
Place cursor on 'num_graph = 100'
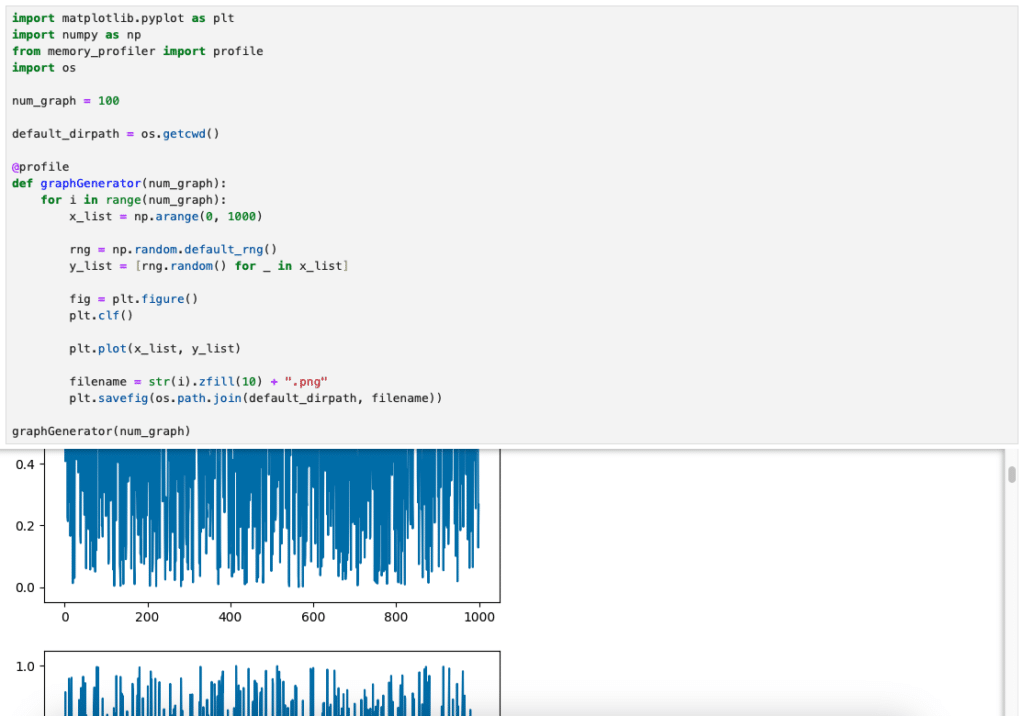(x=65, y=101)
